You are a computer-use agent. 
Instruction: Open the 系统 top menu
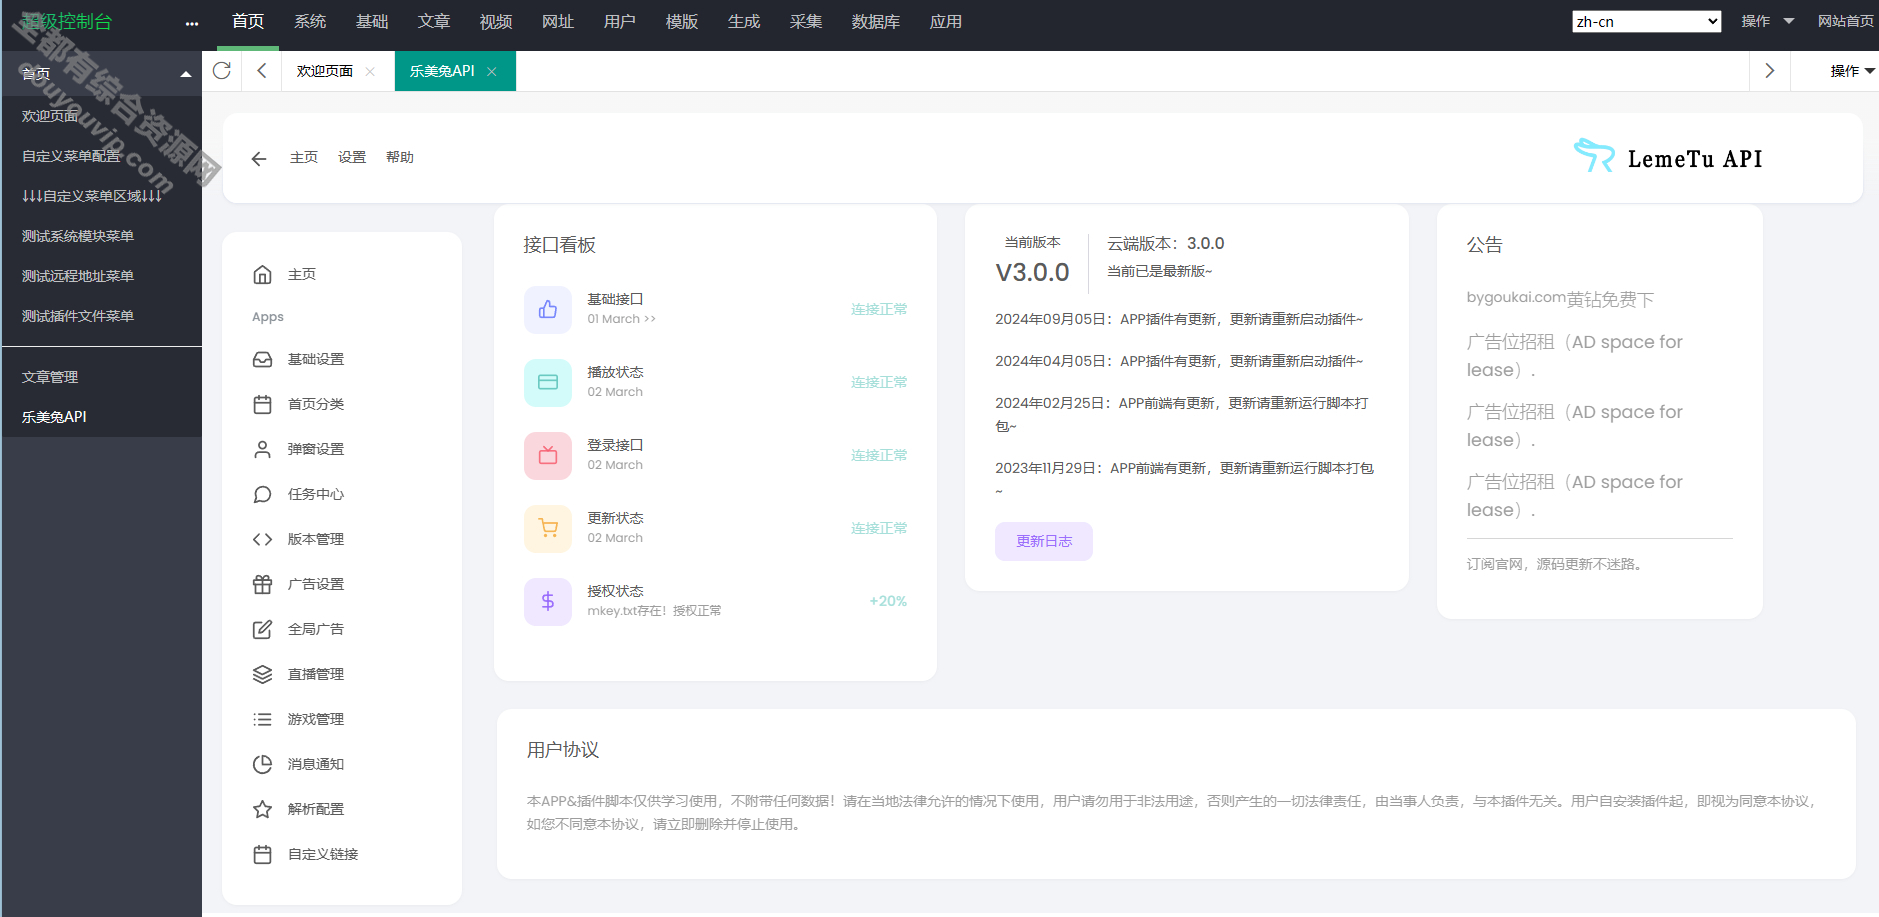point(310,21)
